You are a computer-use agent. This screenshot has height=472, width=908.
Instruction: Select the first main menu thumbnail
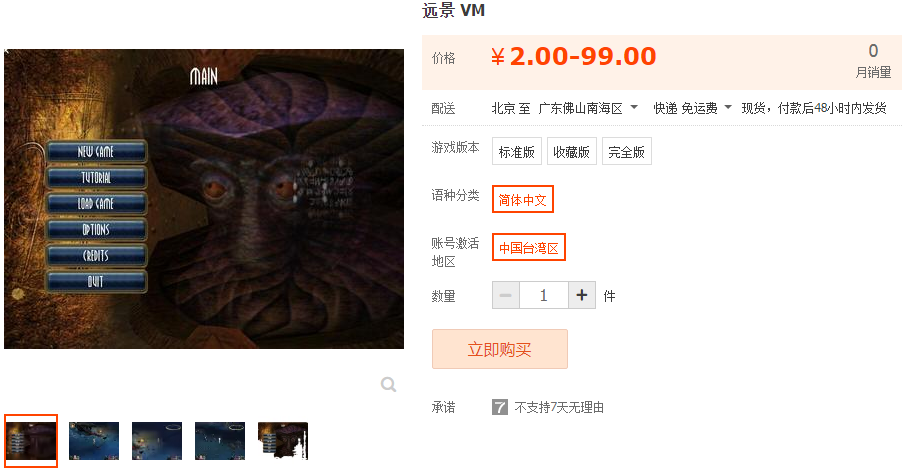[x=31, y=441]
